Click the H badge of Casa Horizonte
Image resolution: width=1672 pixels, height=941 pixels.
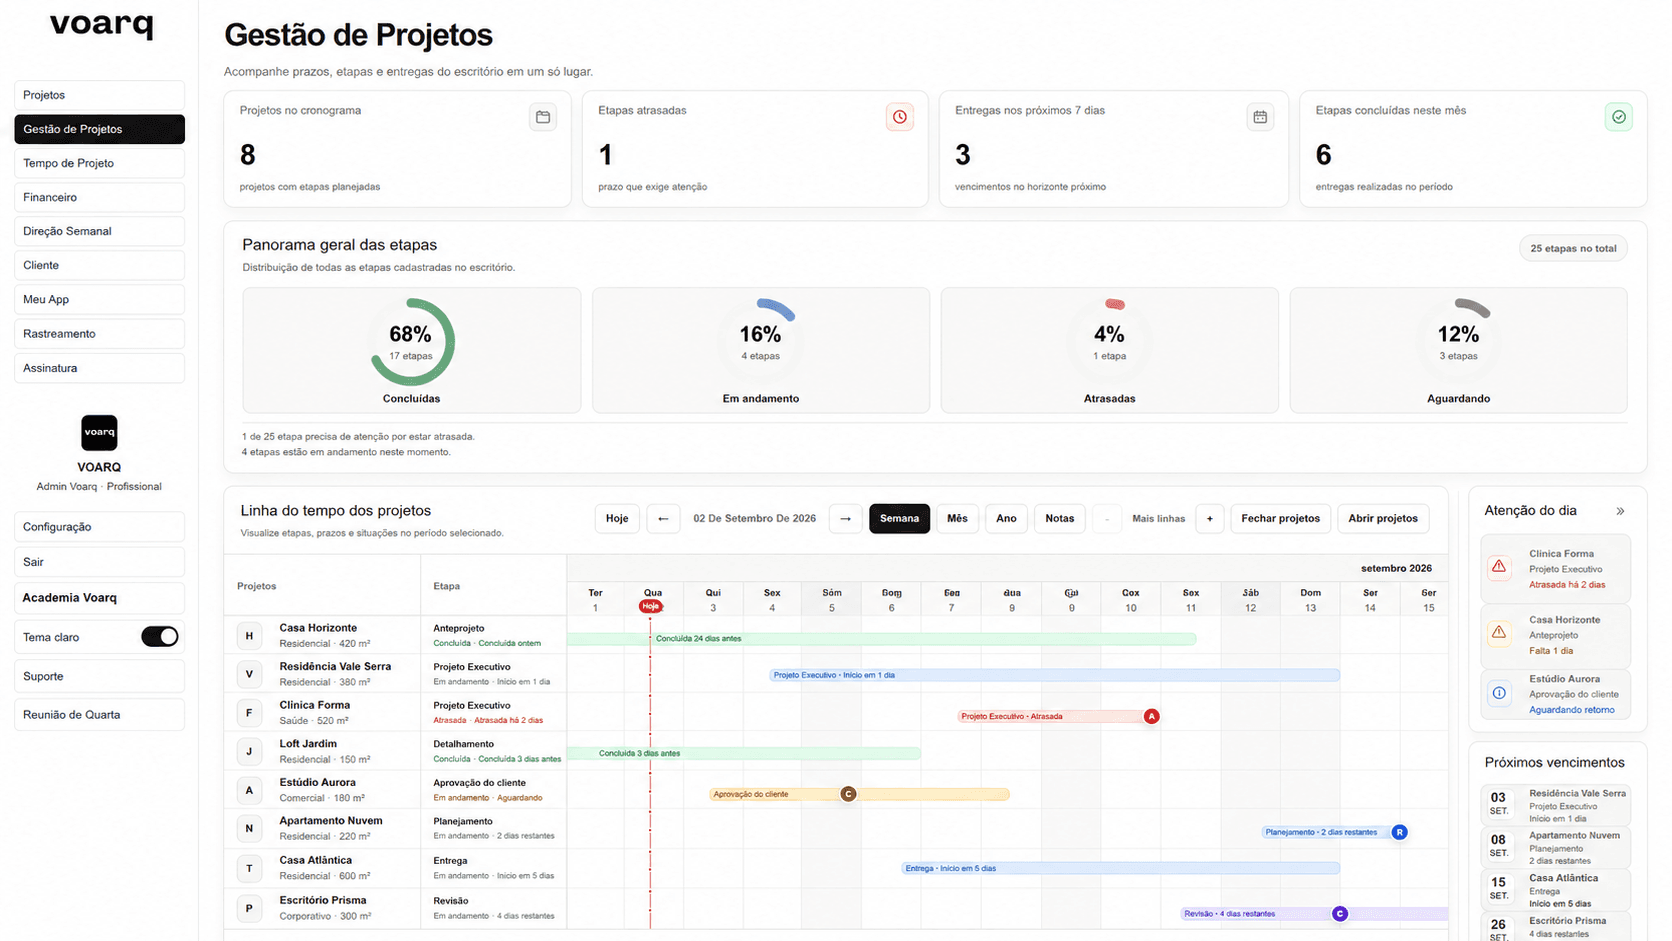[x=249, y=635]
